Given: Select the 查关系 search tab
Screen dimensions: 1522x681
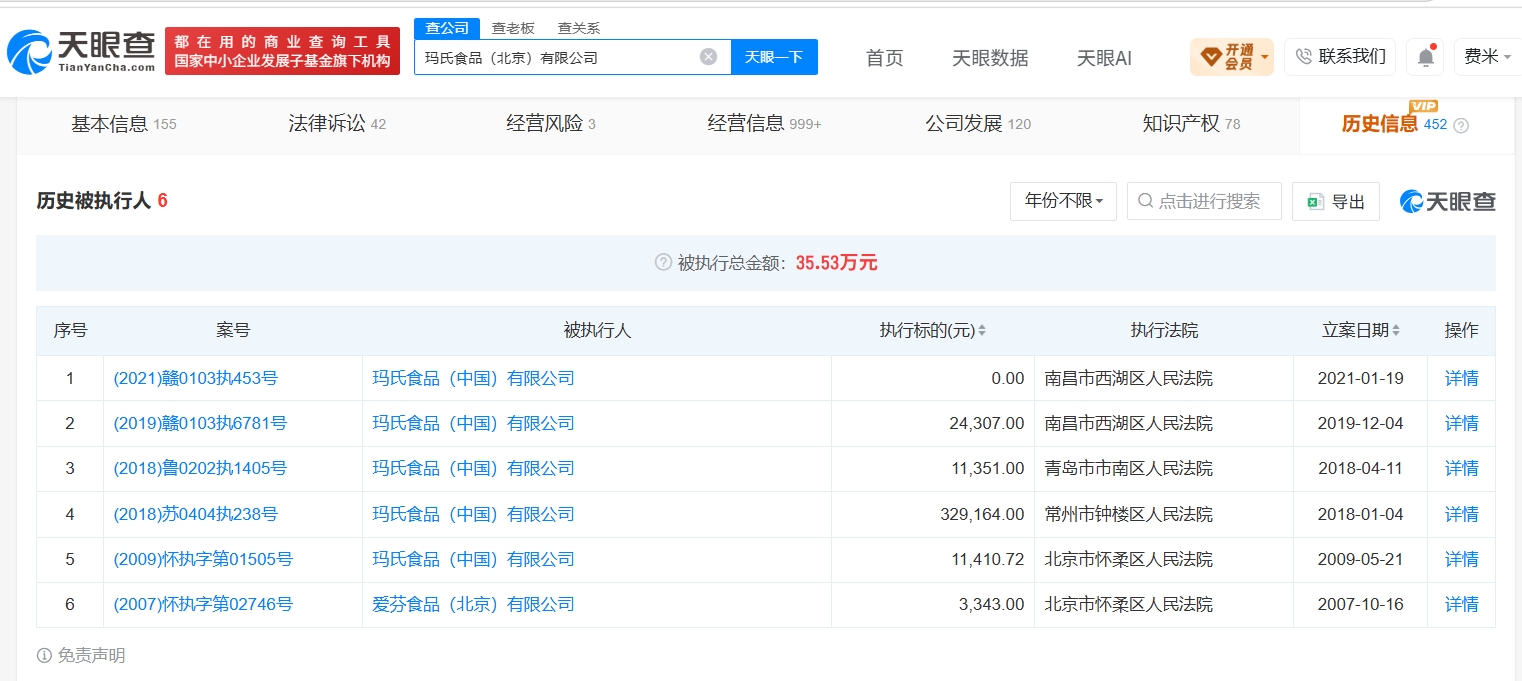Looking at the screenshot, I should (579, 28).
